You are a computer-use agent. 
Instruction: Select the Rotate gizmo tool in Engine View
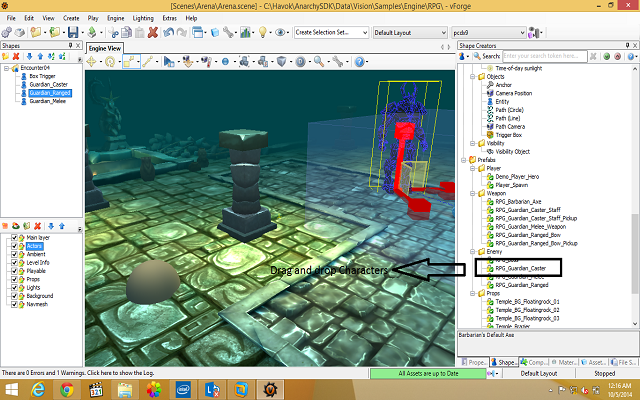(x=110, y=62)
